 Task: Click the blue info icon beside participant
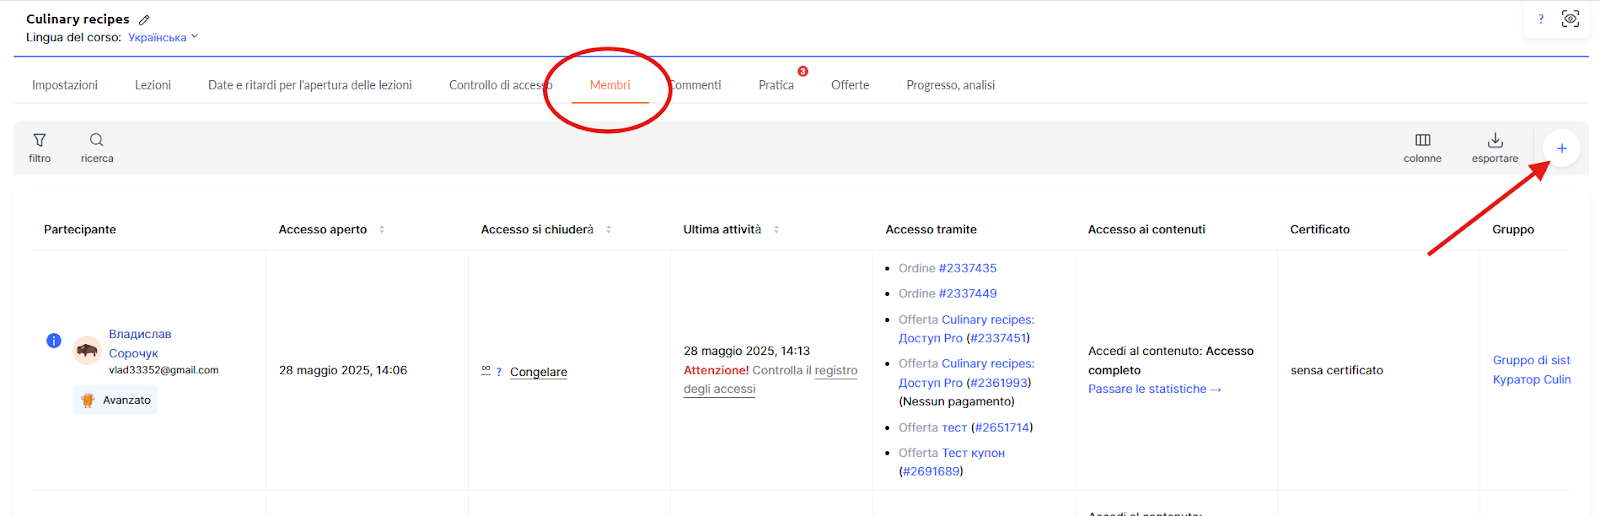click(x=54, y=341)
